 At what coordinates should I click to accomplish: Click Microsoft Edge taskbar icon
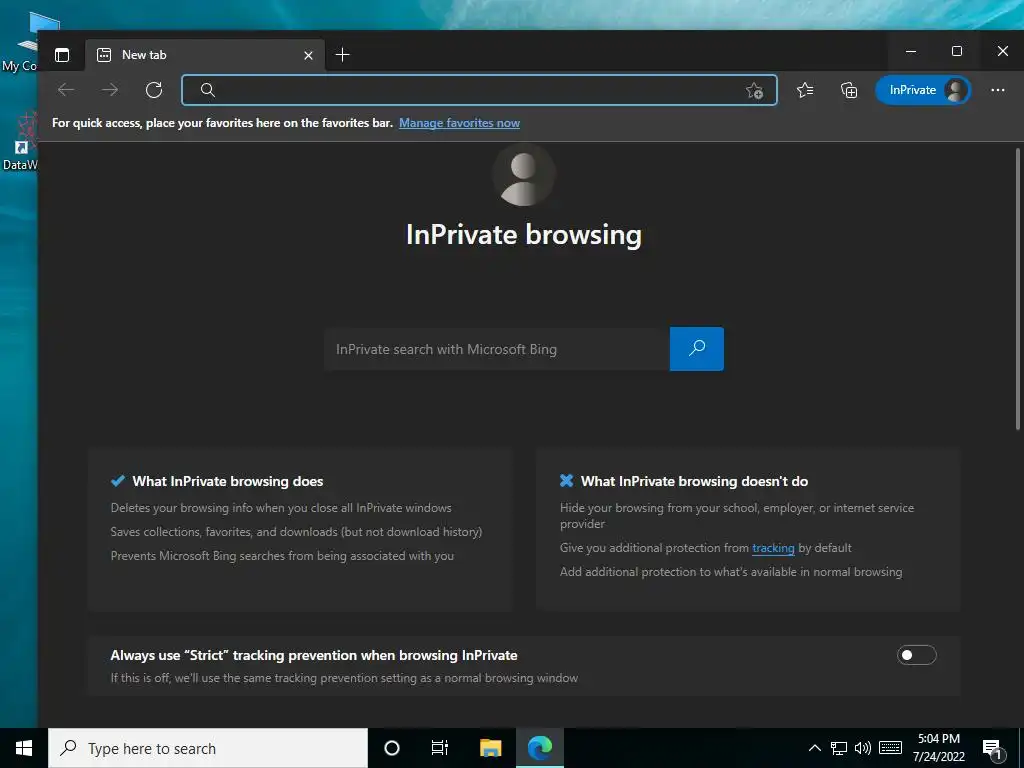[540, 748]
